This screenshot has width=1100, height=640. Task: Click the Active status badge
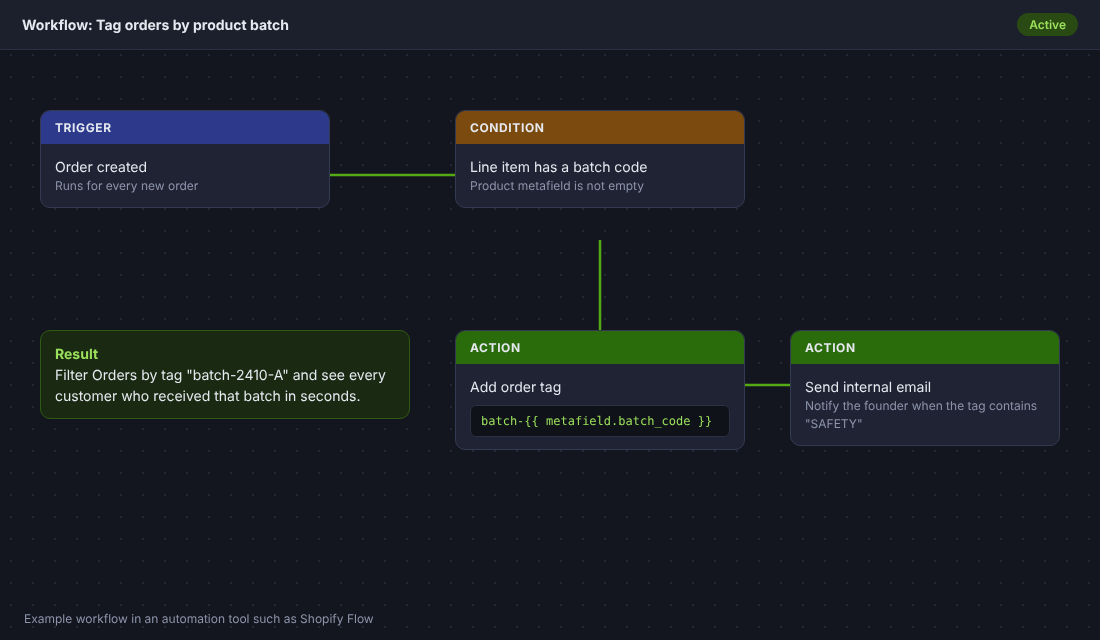click(x=1047, y=25)
